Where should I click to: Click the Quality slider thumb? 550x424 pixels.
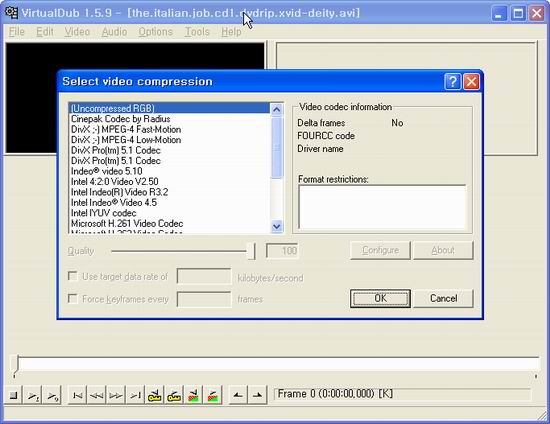click(251, 251)
